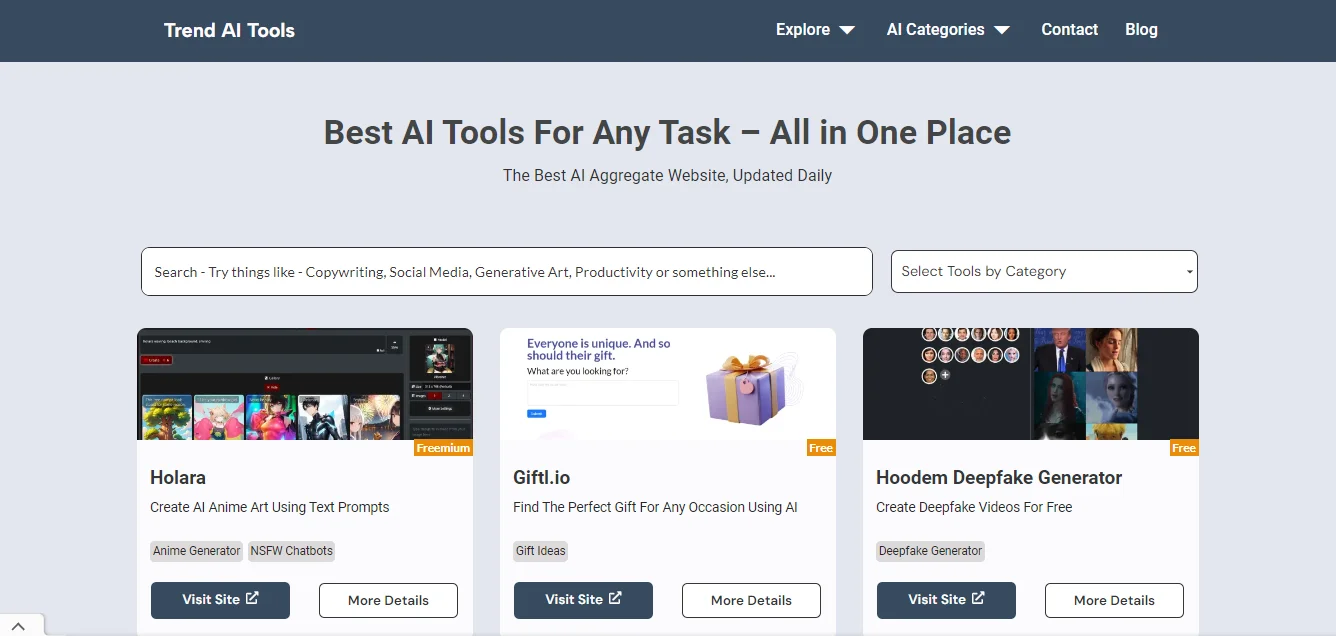Click the Free badge on the Hoodem card

pyautogui.click(x=1184, y=448)
